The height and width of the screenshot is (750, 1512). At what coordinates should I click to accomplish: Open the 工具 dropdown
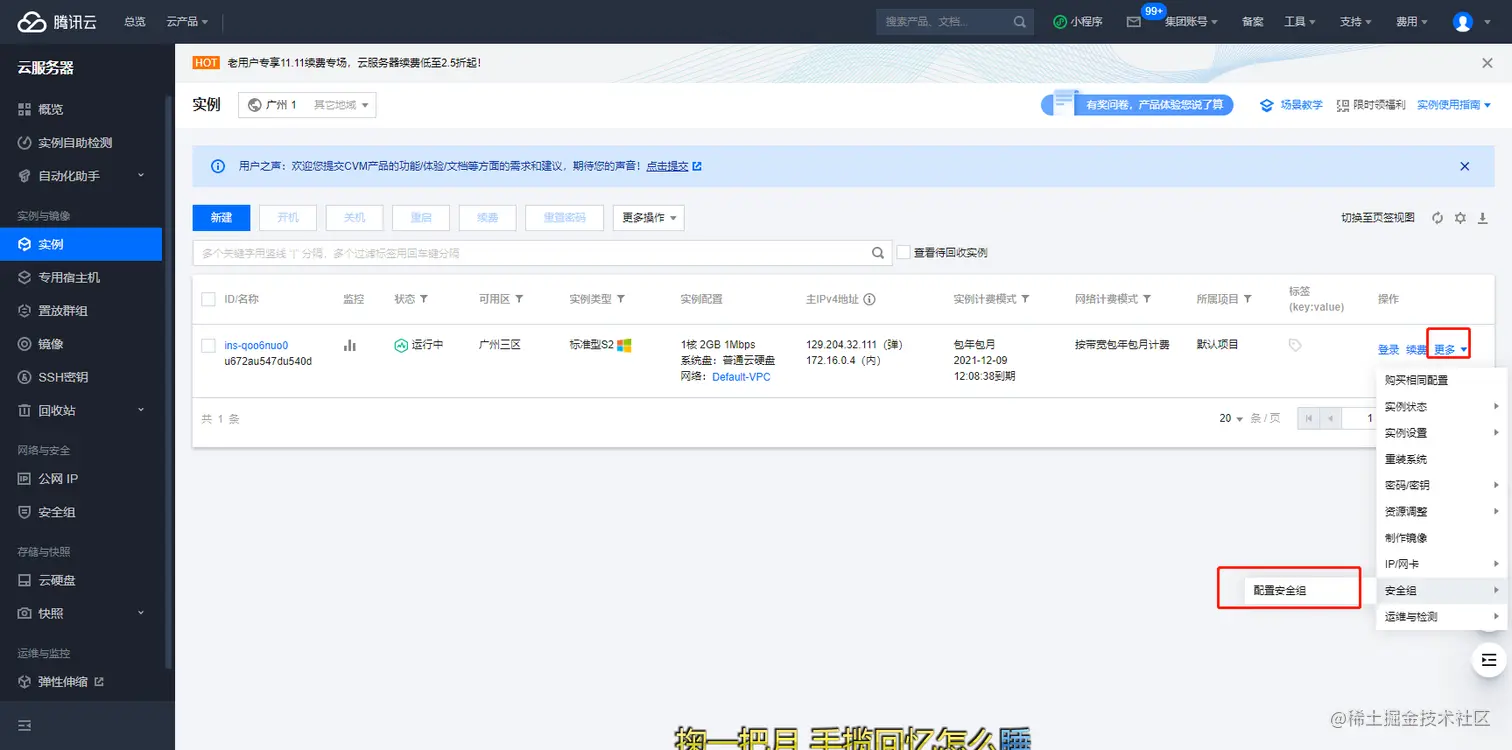pos(1300,22)
